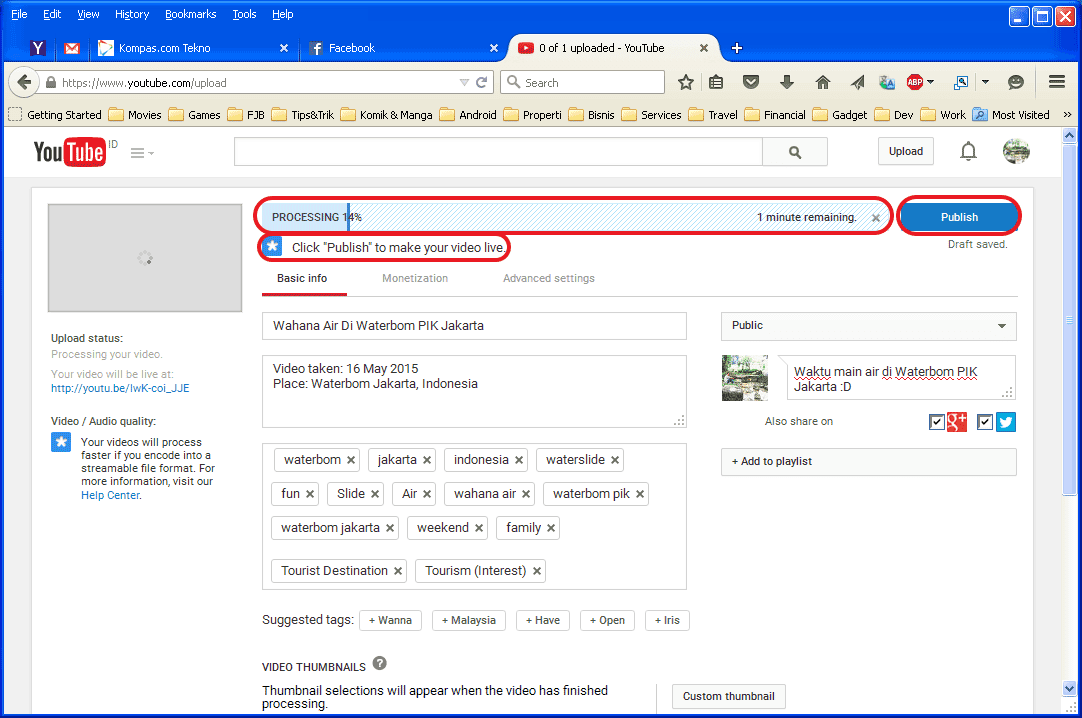Open YouTube notifications bell

click(968, 151)
